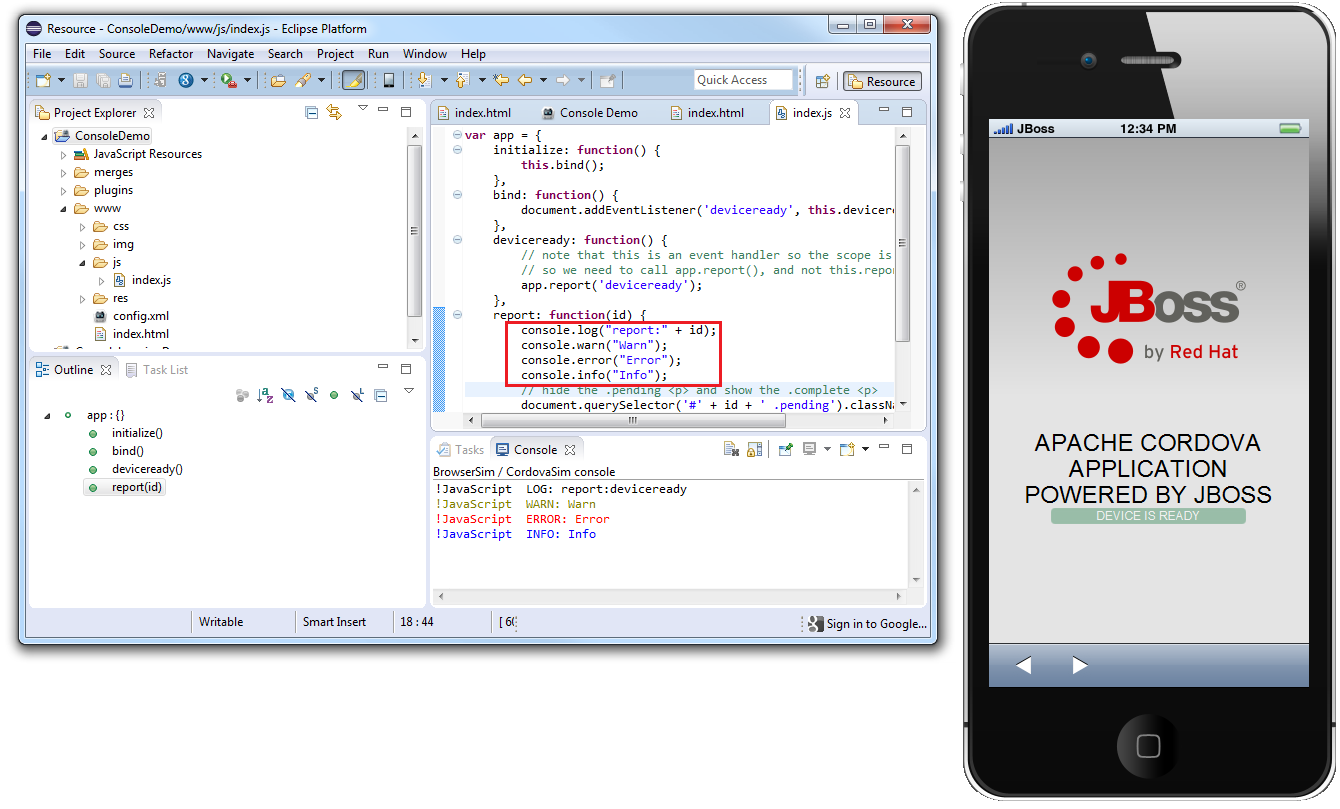The height and width of the screenshot is (809, 1340).
Task: Click the editor vertical scrollbar thumb
Action: click(x=902, y=243)
